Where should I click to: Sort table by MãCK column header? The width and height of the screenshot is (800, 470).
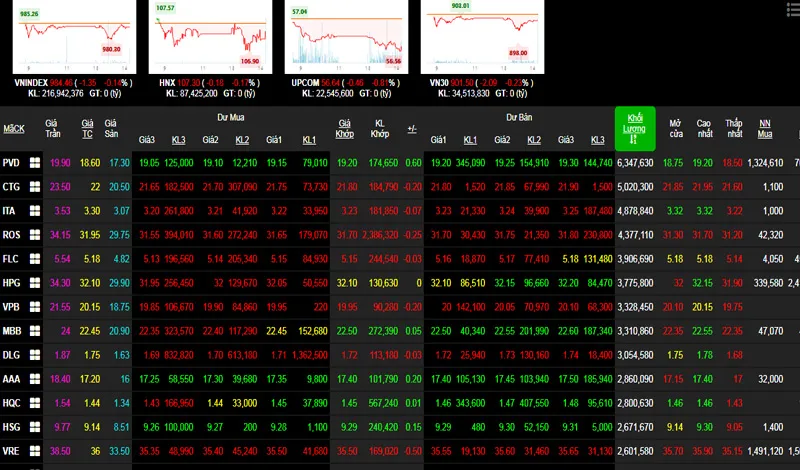pyautogui.click(x=14, y=129)
